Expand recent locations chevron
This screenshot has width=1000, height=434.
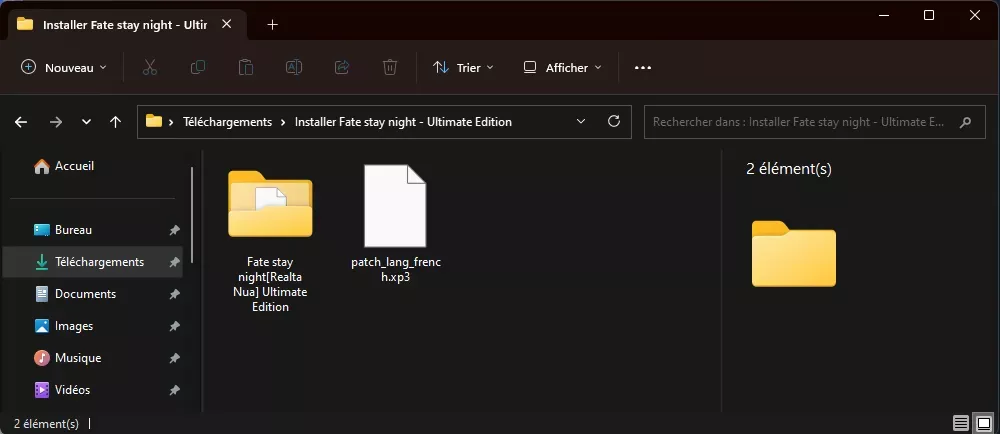(x=87, y=122)
